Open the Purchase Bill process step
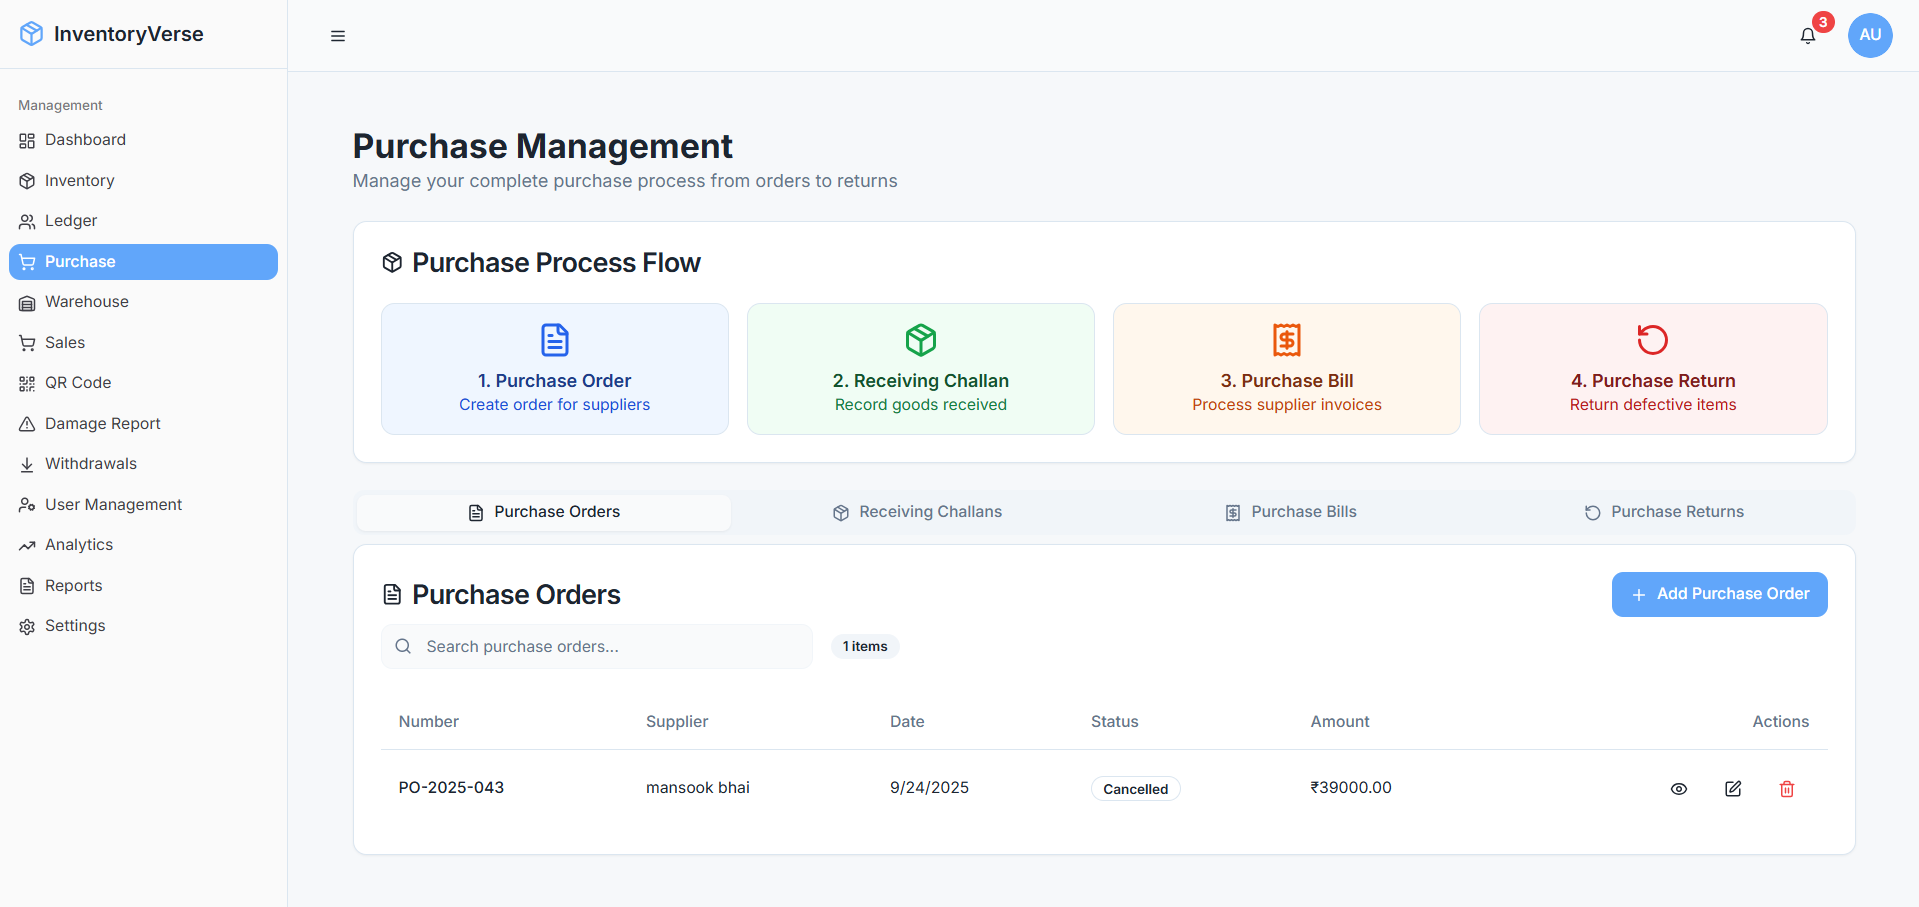 click(x=1286, y=369)
